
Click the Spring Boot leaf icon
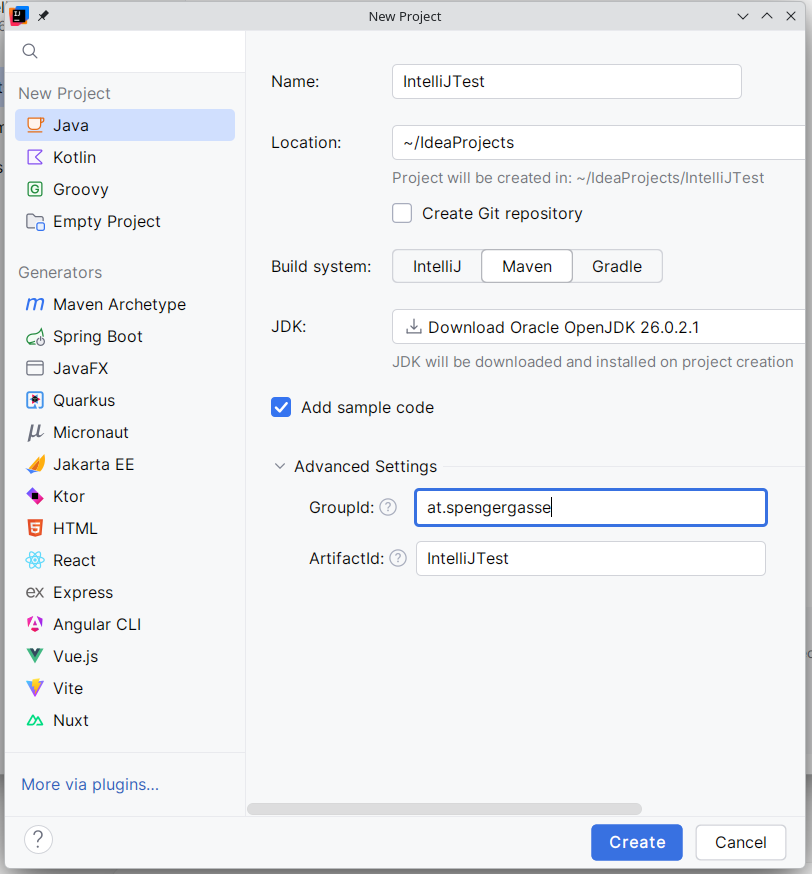[x=35, y=337]
